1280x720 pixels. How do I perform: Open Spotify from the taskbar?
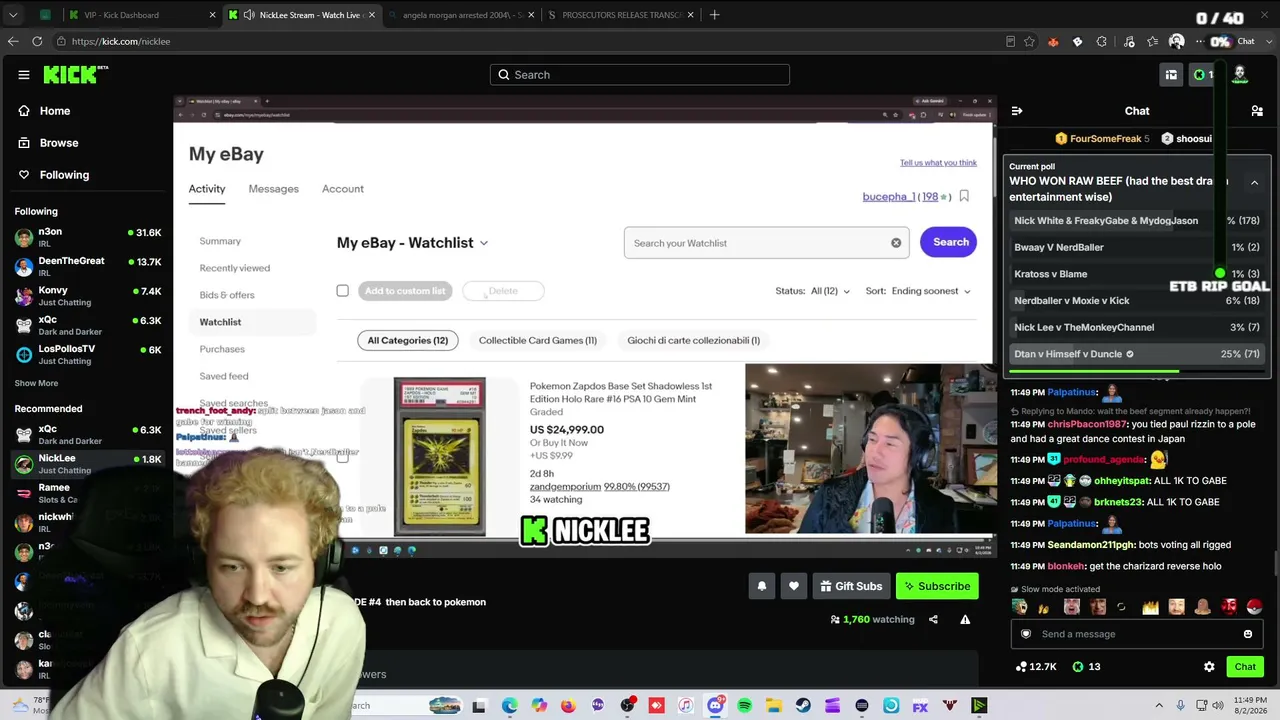coord(745,706)
